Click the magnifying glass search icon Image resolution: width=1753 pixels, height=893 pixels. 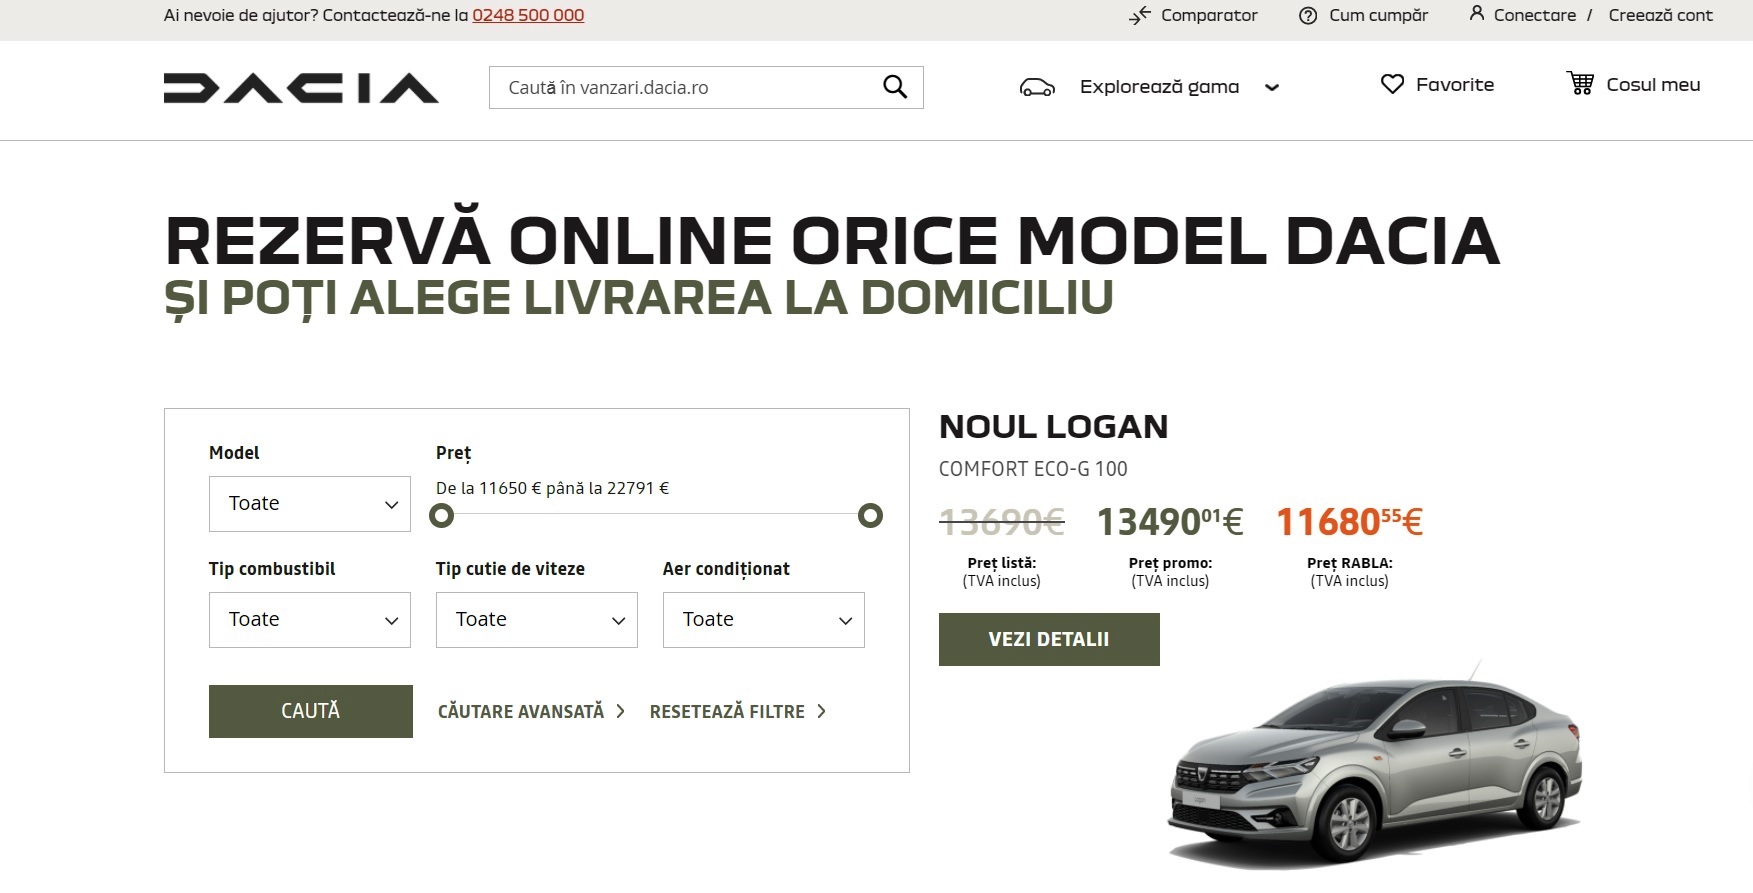pos(895,88)
